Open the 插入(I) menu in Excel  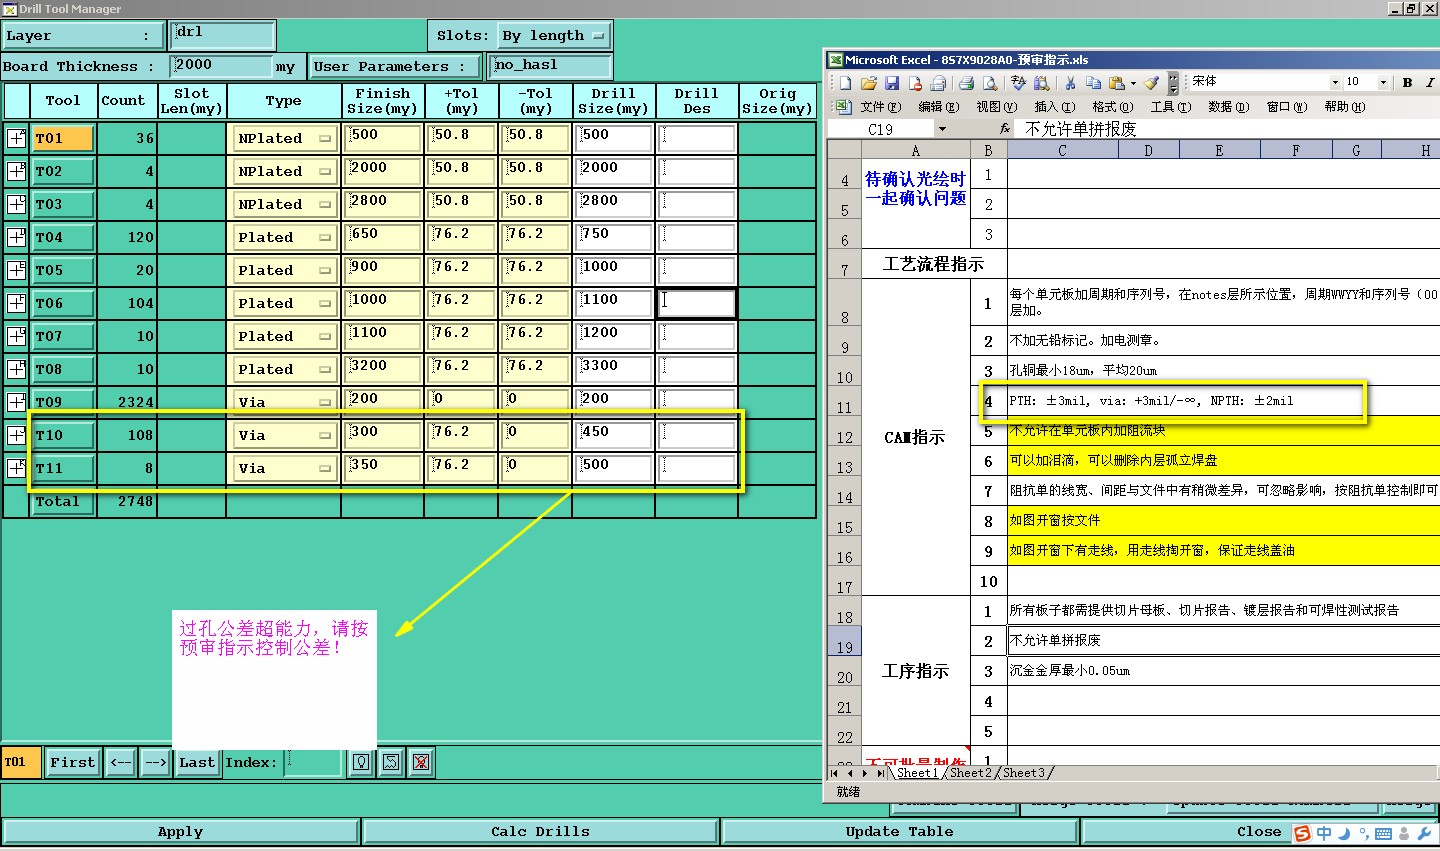(x=1054, y=106)
